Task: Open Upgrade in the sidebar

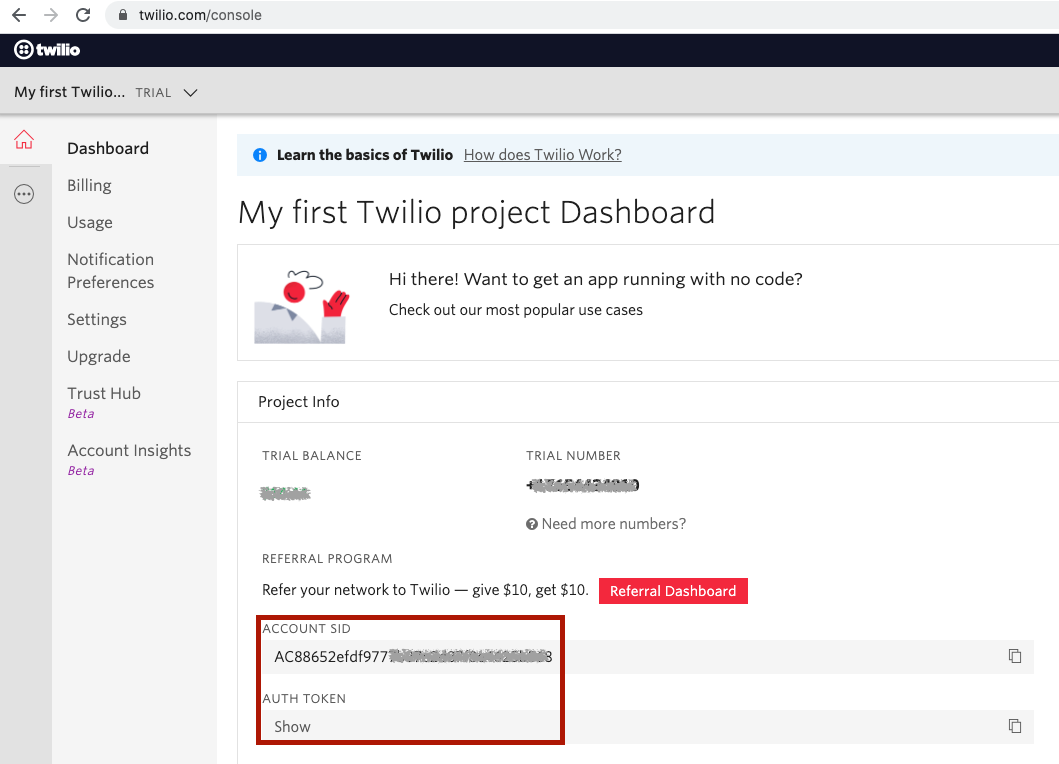Action: 99,357
